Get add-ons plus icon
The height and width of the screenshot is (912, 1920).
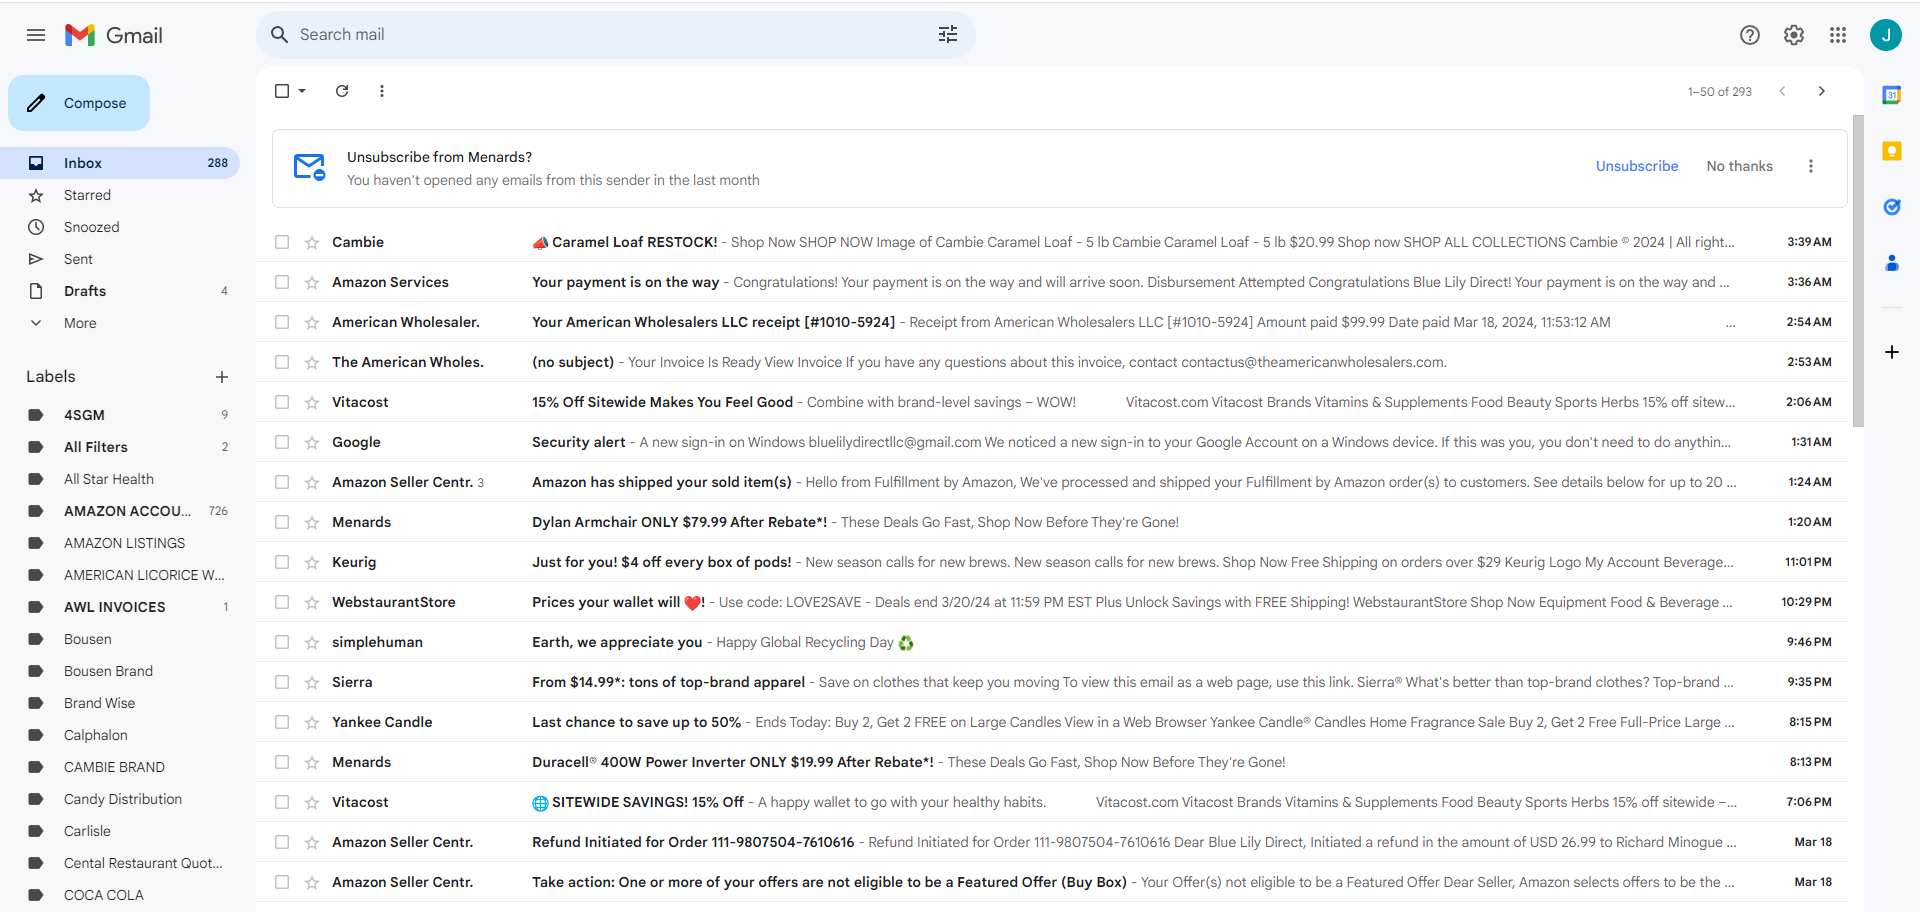(1892, 352)
